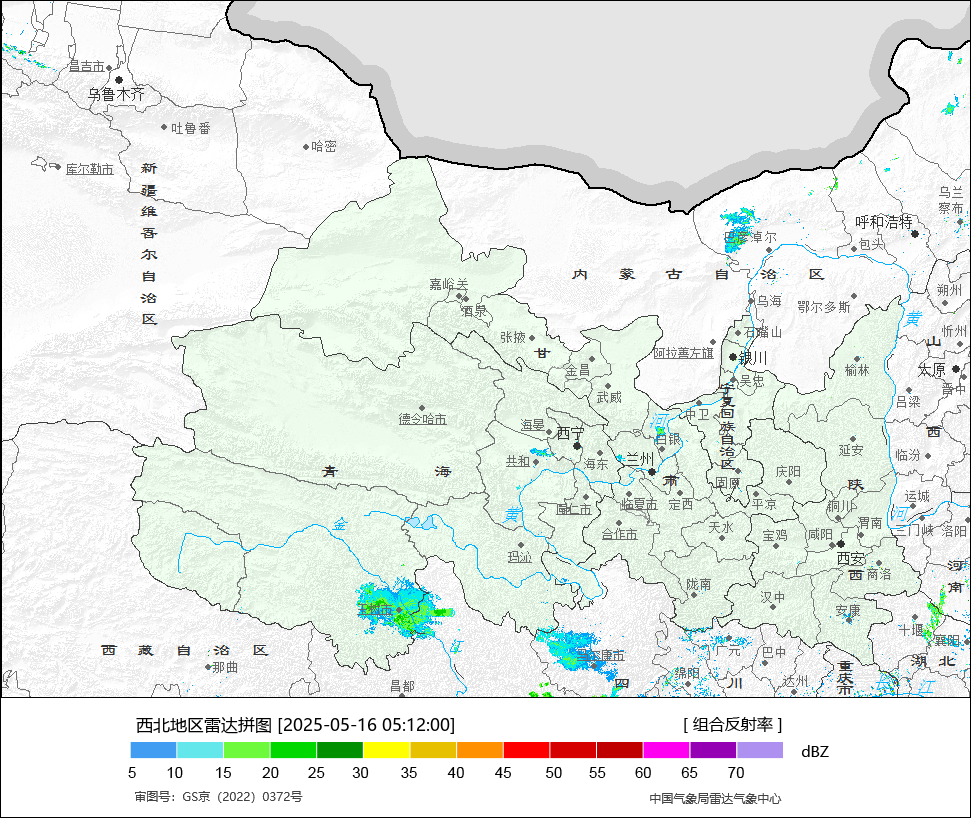Screen dimensions: 971x818
Task: Click the purple 65 dBZ legend swatch
Action: click(713, 750)
